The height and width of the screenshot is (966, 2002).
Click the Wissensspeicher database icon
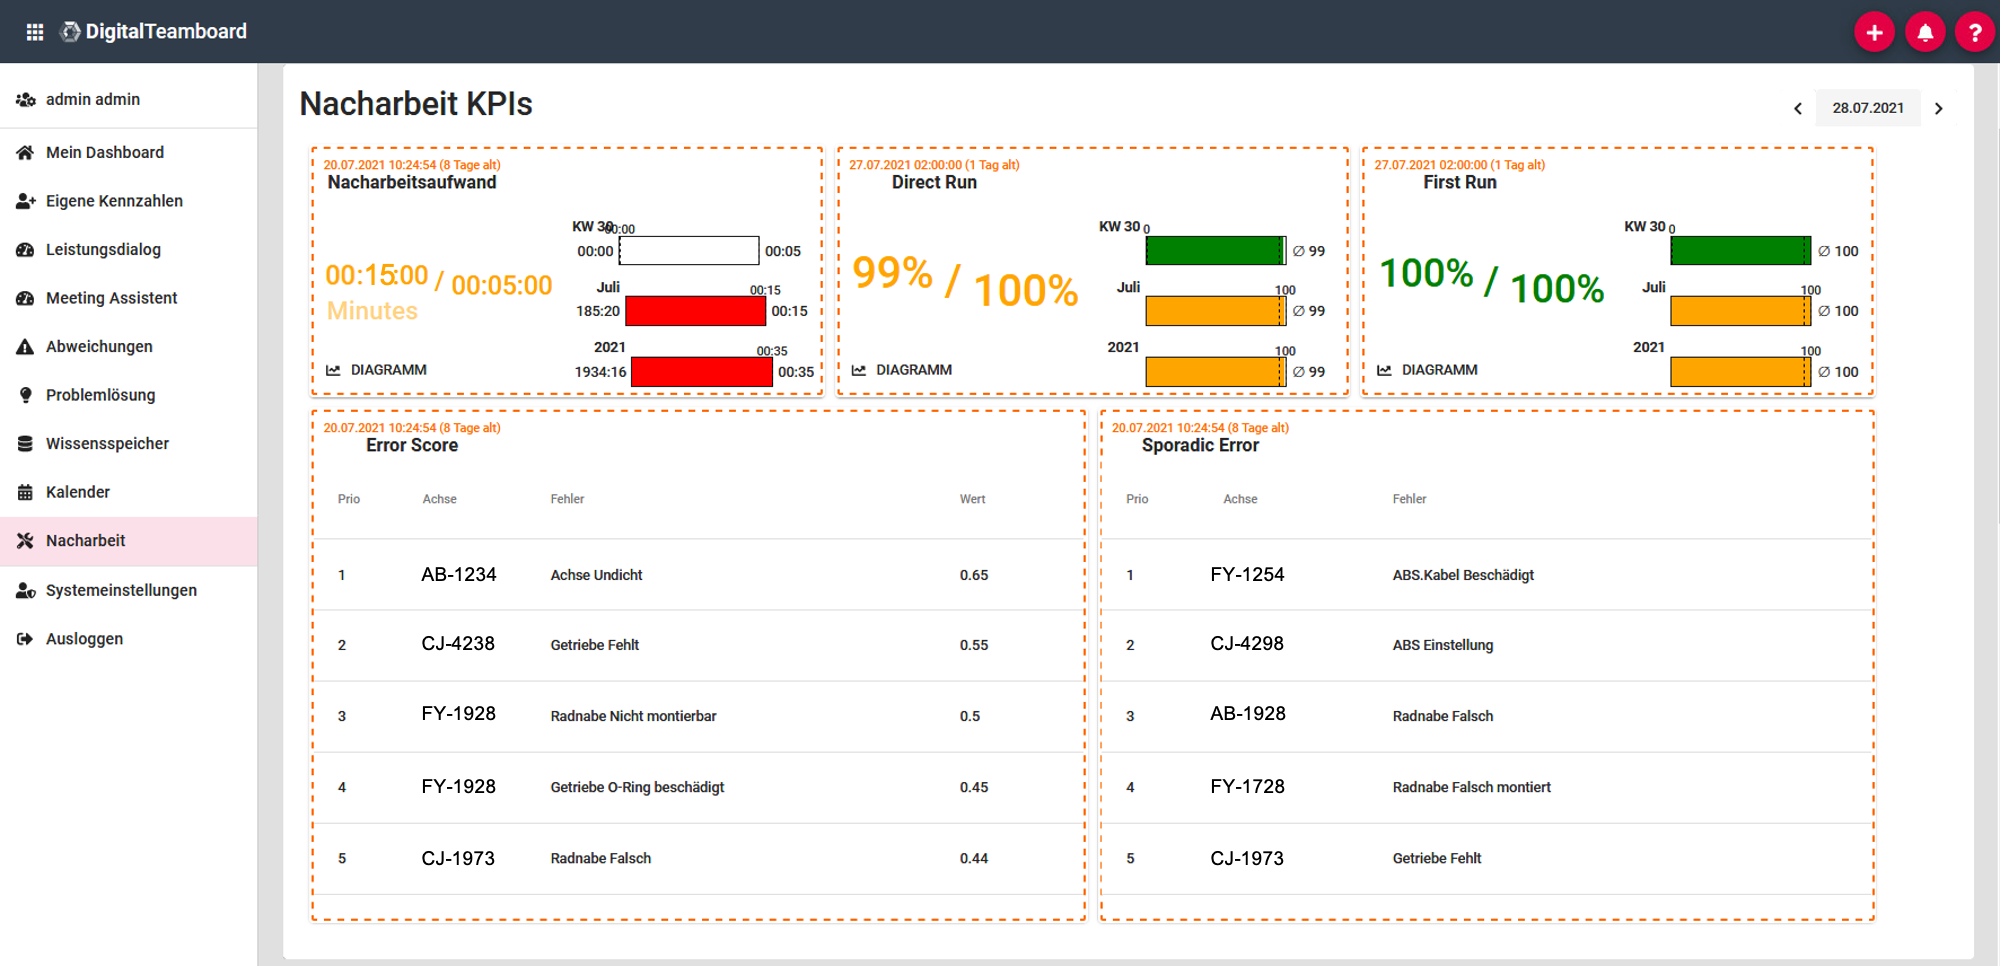[26, 444]
